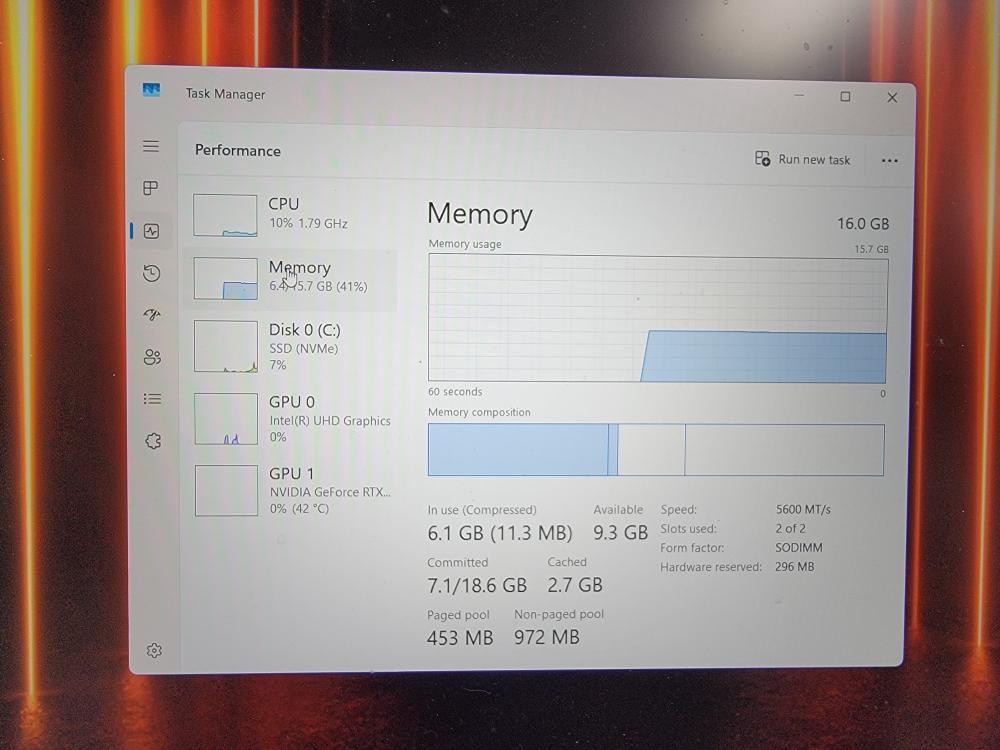Click the Performance page heading
This screenshot has width=1000, height=750.
pos(238,151)
